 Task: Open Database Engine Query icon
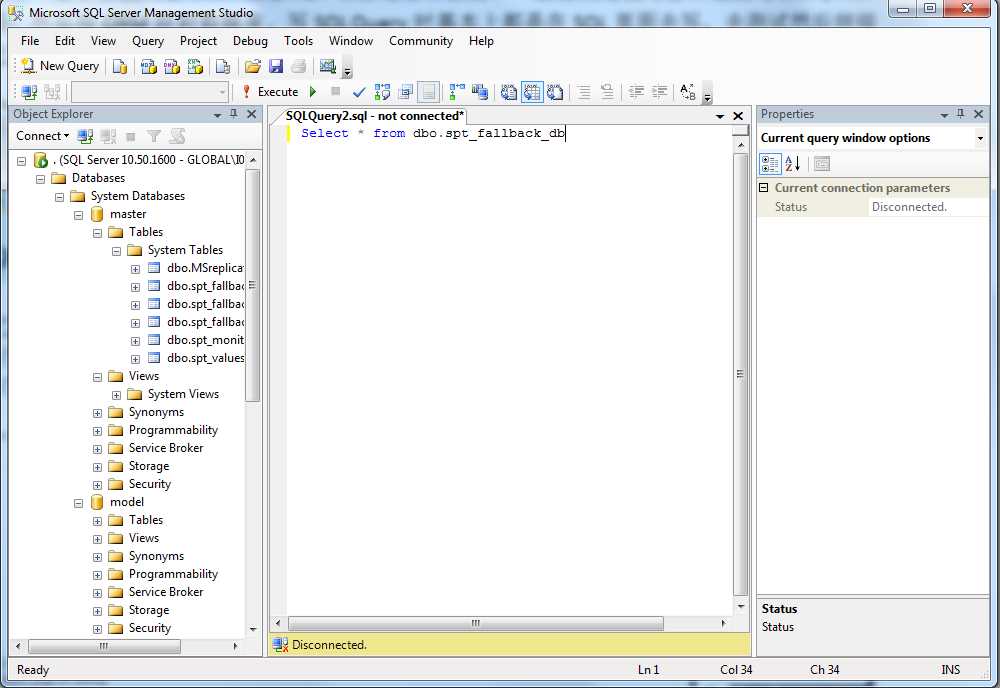click(119, 66)
